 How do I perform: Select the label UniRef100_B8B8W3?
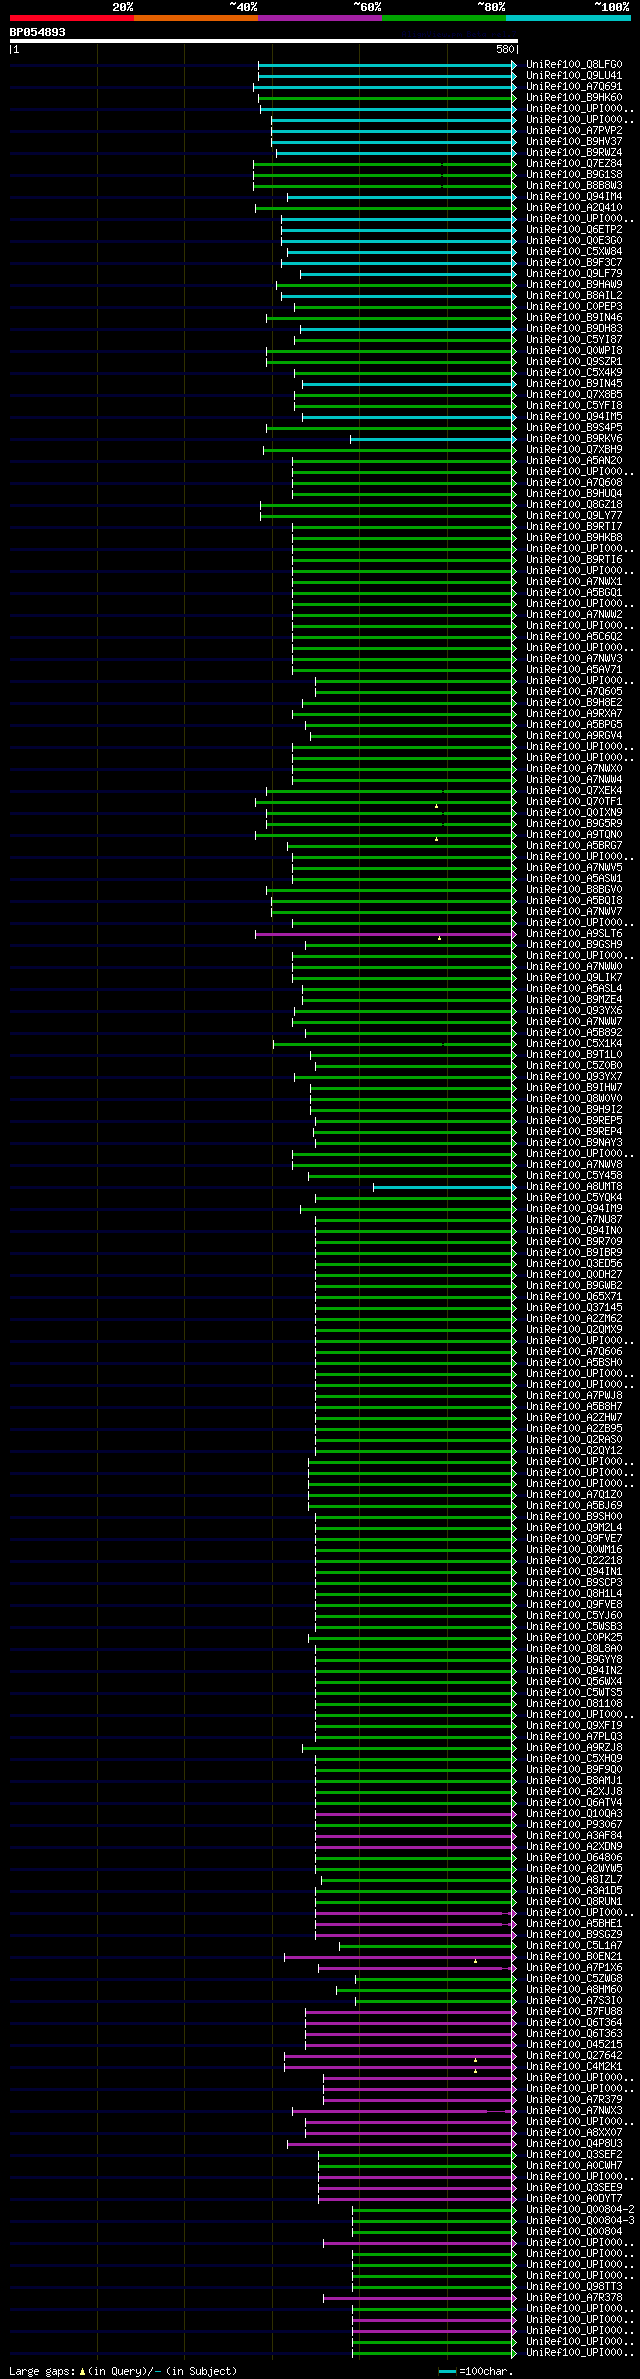tap(574, 185)
